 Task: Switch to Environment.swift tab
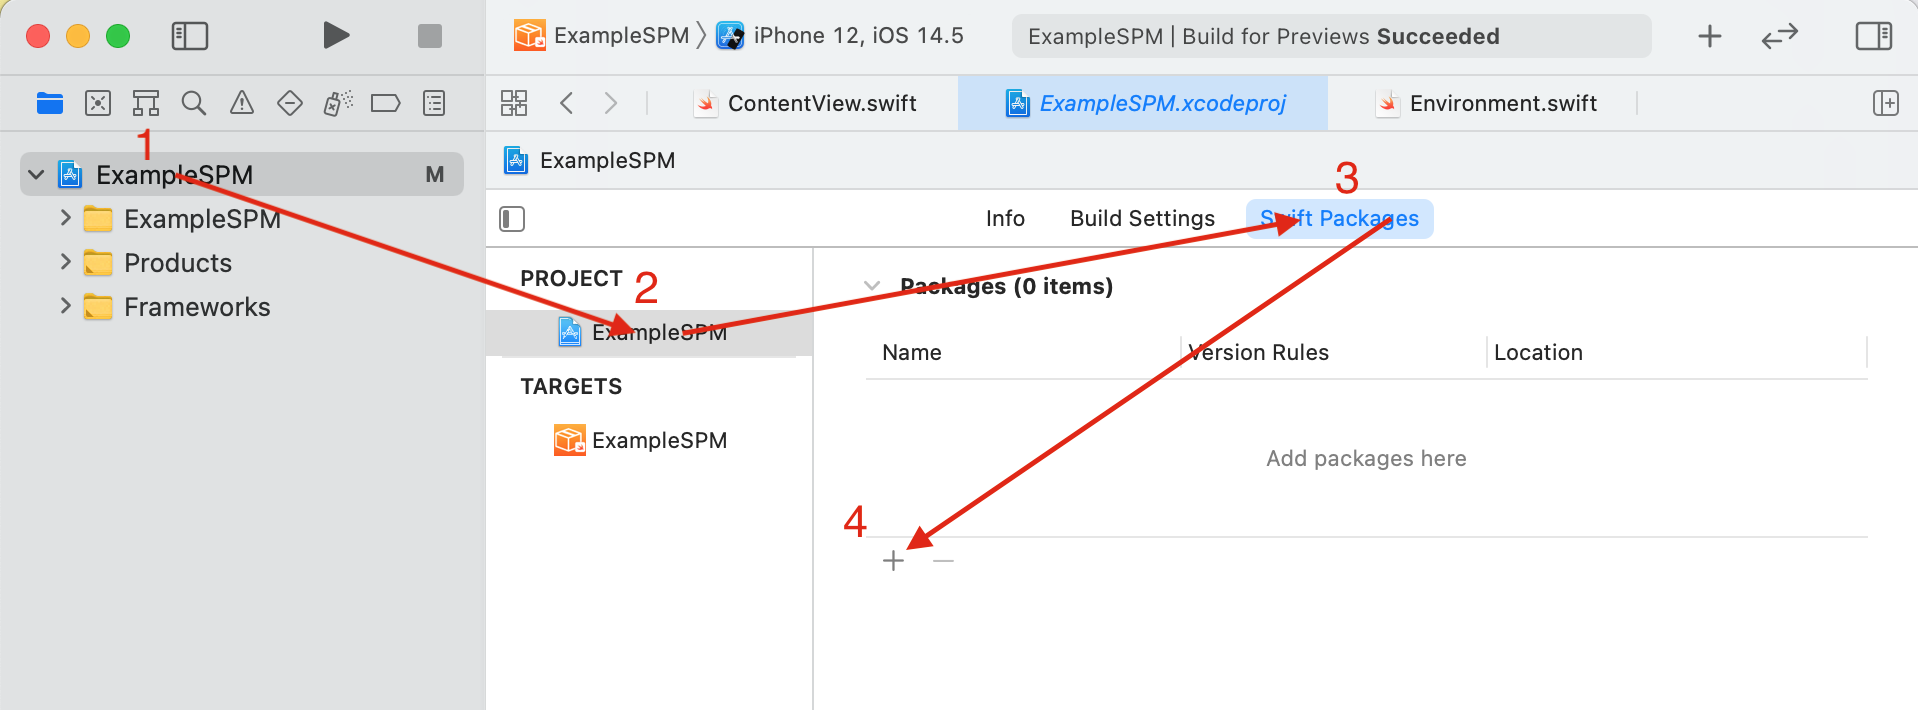click(x=1486, y=103)
